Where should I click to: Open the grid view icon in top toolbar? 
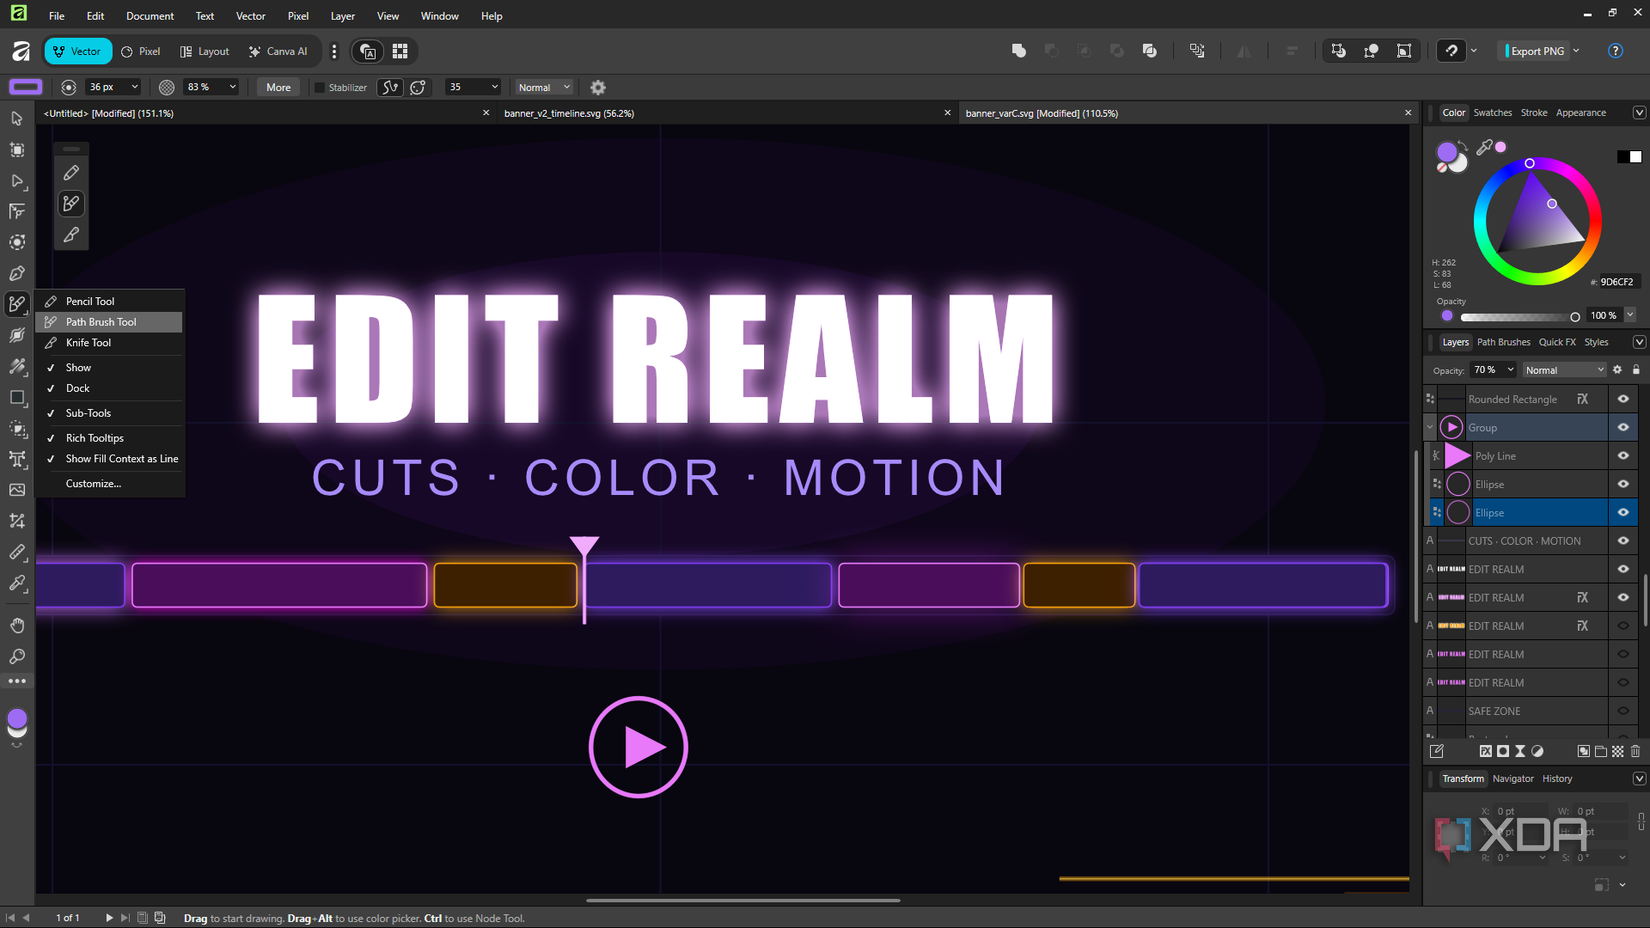tap(400, 51)
